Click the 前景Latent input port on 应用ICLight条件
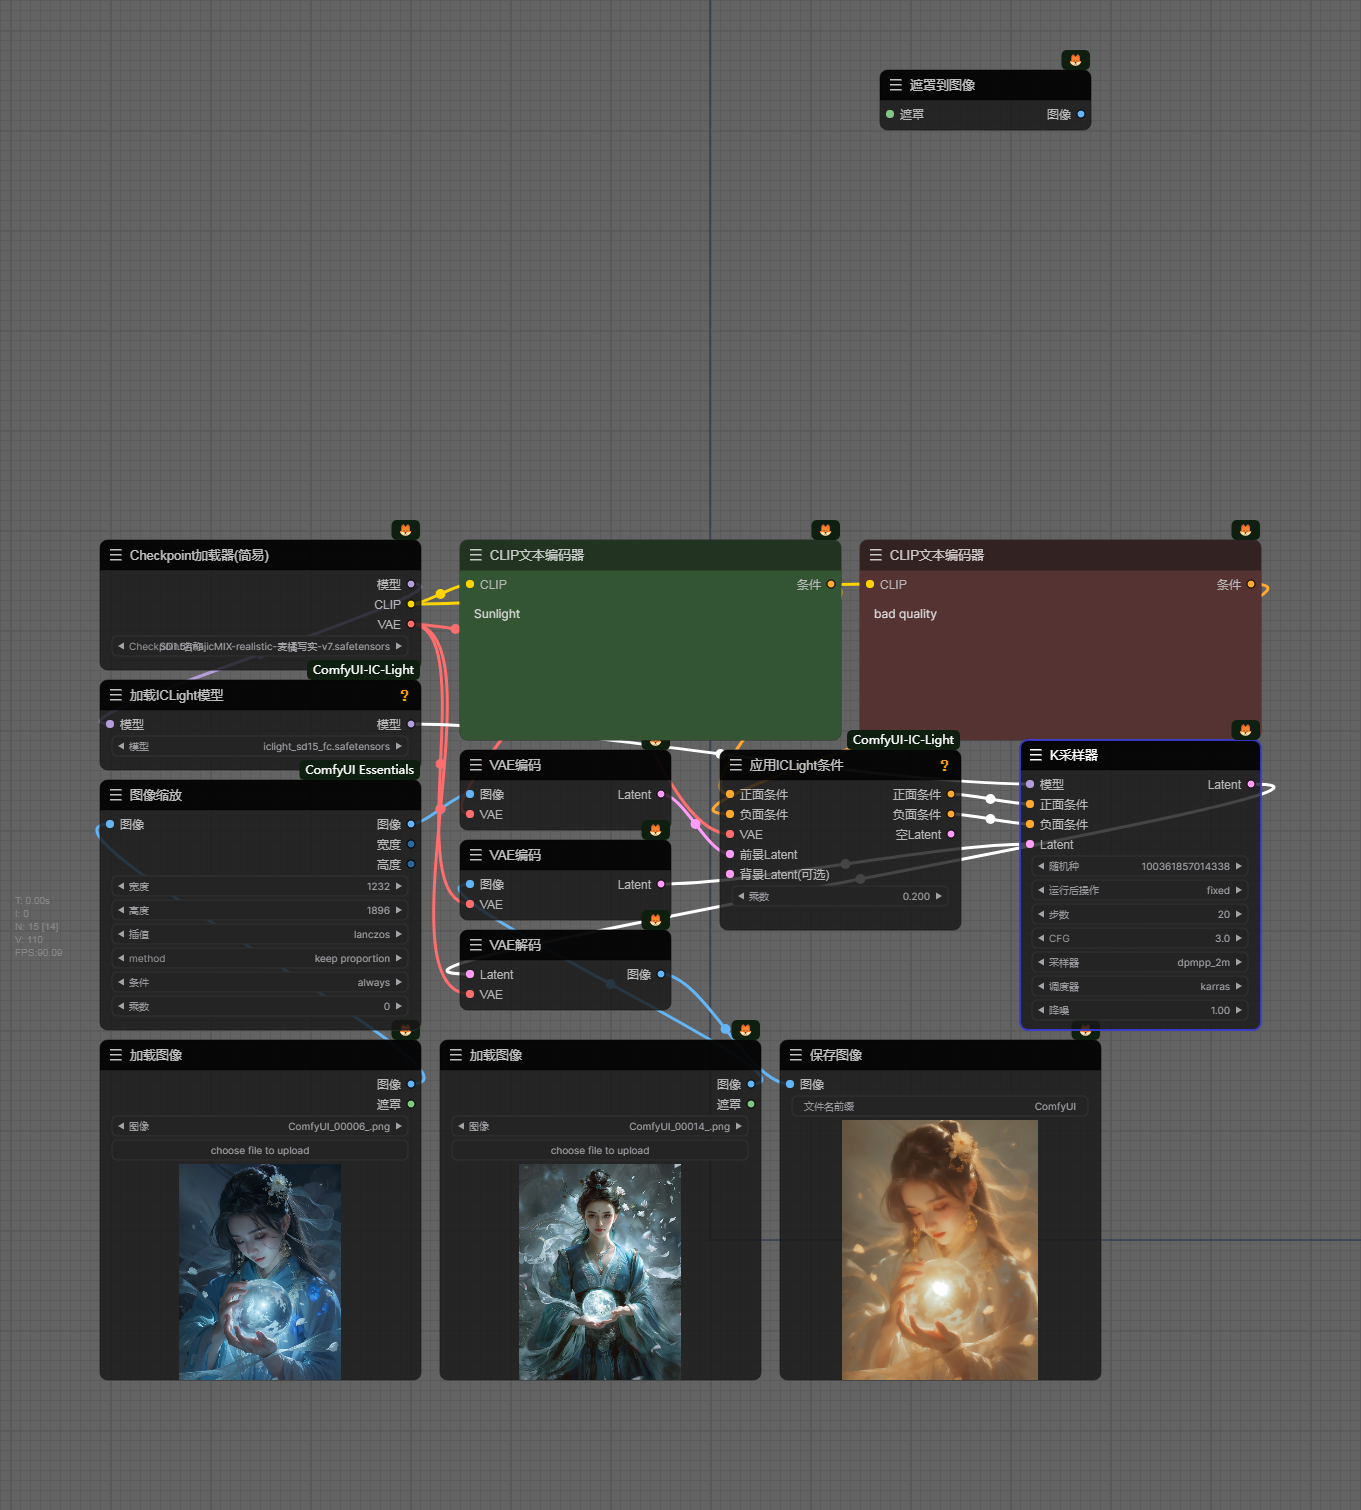The height and width of the screenshot is (1510, 1361). 730,854
